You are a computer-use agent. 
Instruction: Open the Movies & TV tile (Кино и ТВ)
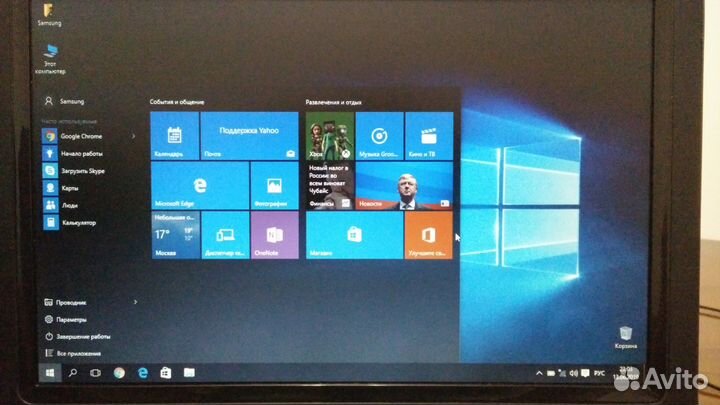[429, 136]
